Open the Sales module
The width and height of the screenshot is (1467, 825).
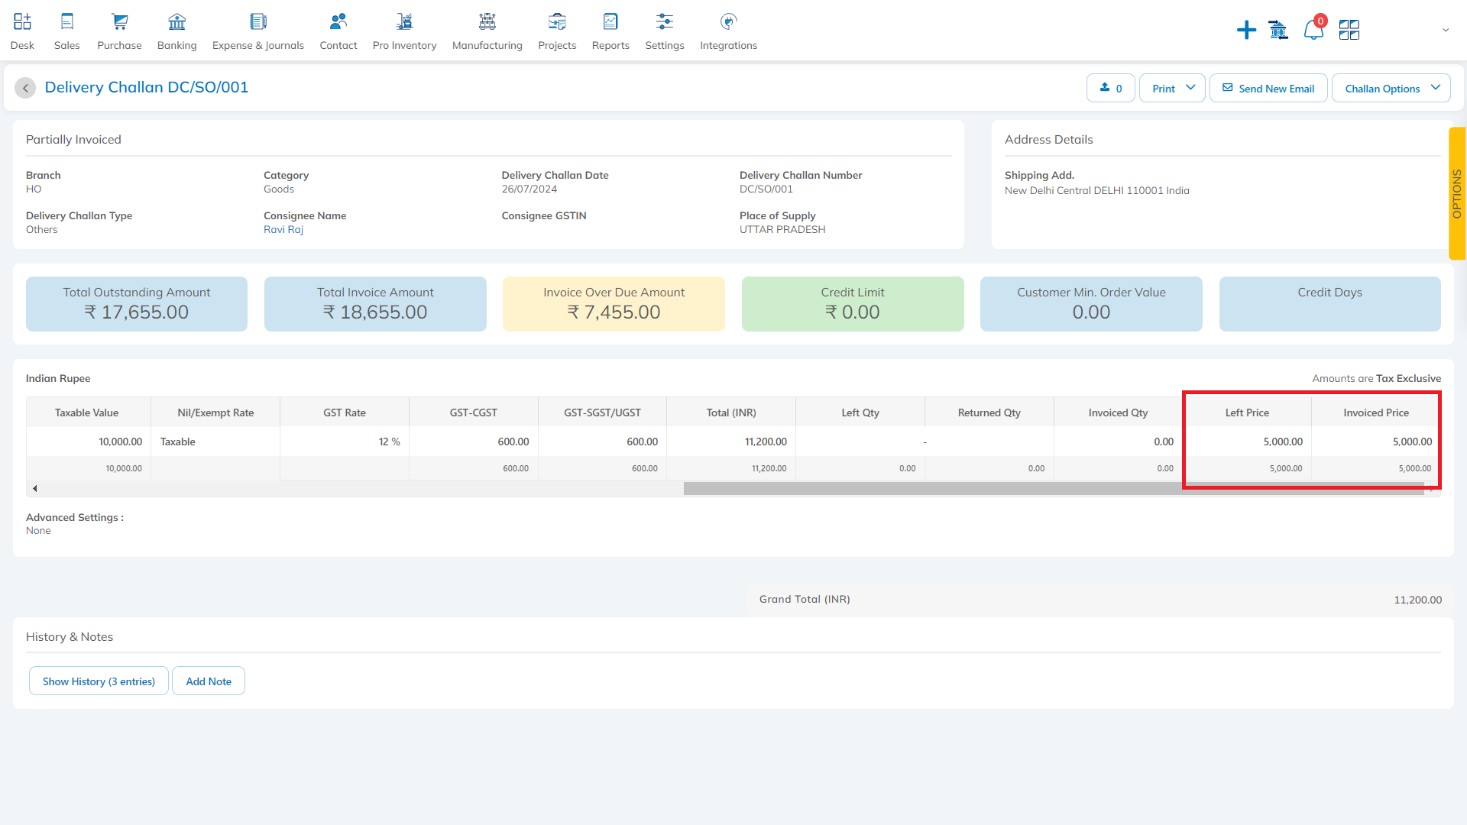67,32
